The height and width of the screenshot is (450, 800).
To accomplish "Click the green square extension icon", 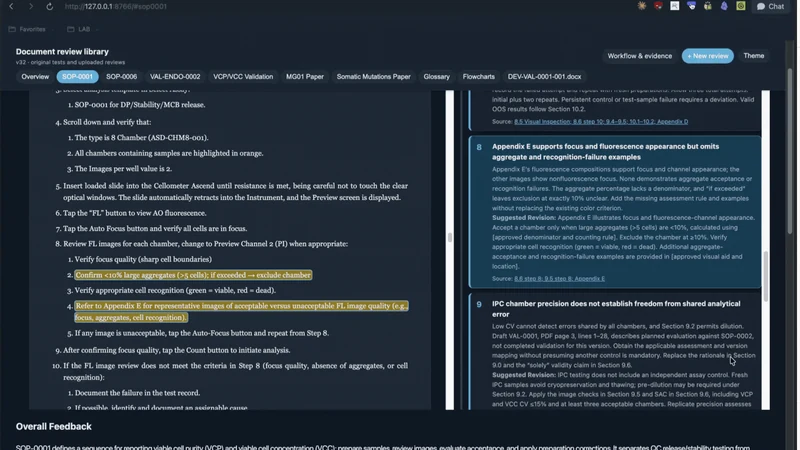I will tap(741, 6).
